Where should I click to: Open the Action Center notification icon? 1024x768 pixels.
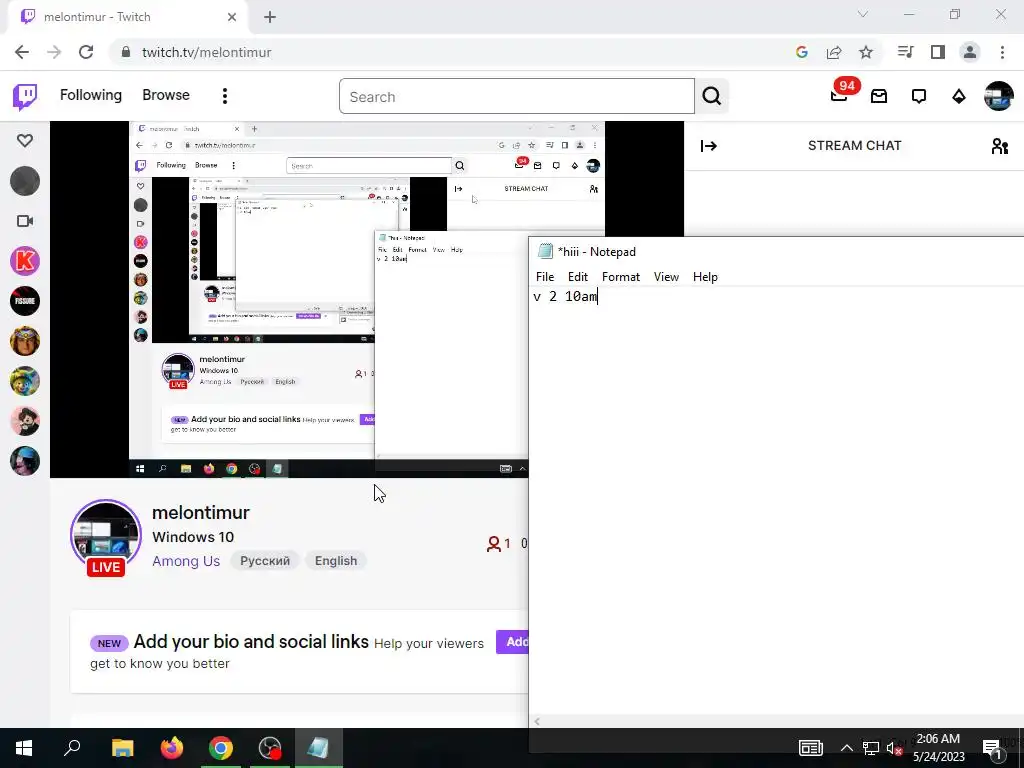click(993, 748)
